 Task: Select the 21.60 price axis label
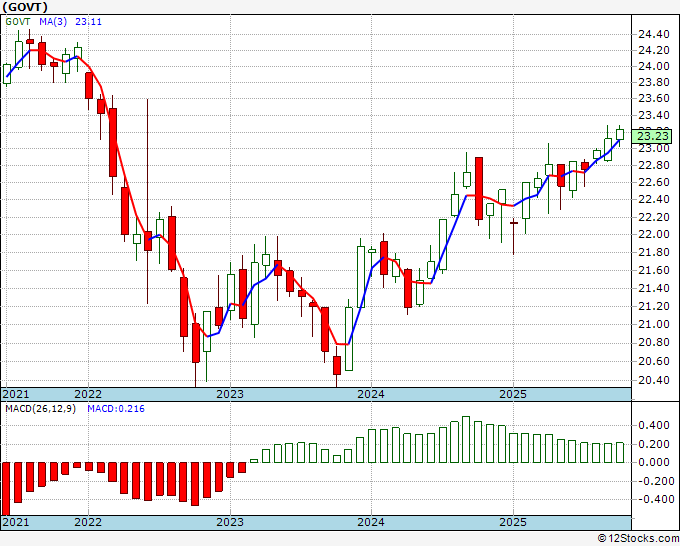point(654,270)
